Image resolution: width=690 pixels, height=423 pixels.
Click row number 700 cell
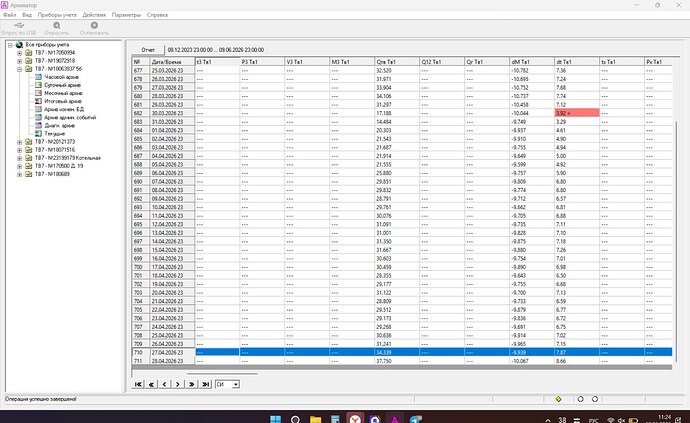point(141,267)
